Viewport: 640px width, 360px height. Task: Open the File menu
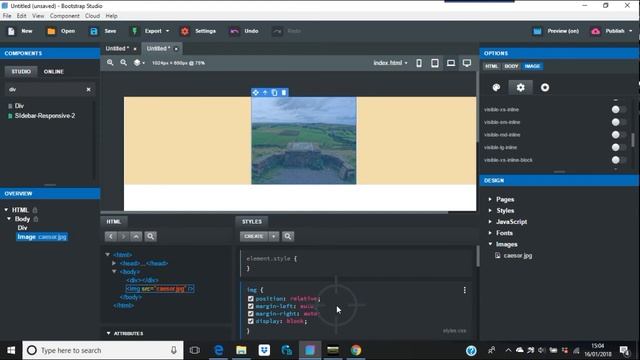[7, 16]
